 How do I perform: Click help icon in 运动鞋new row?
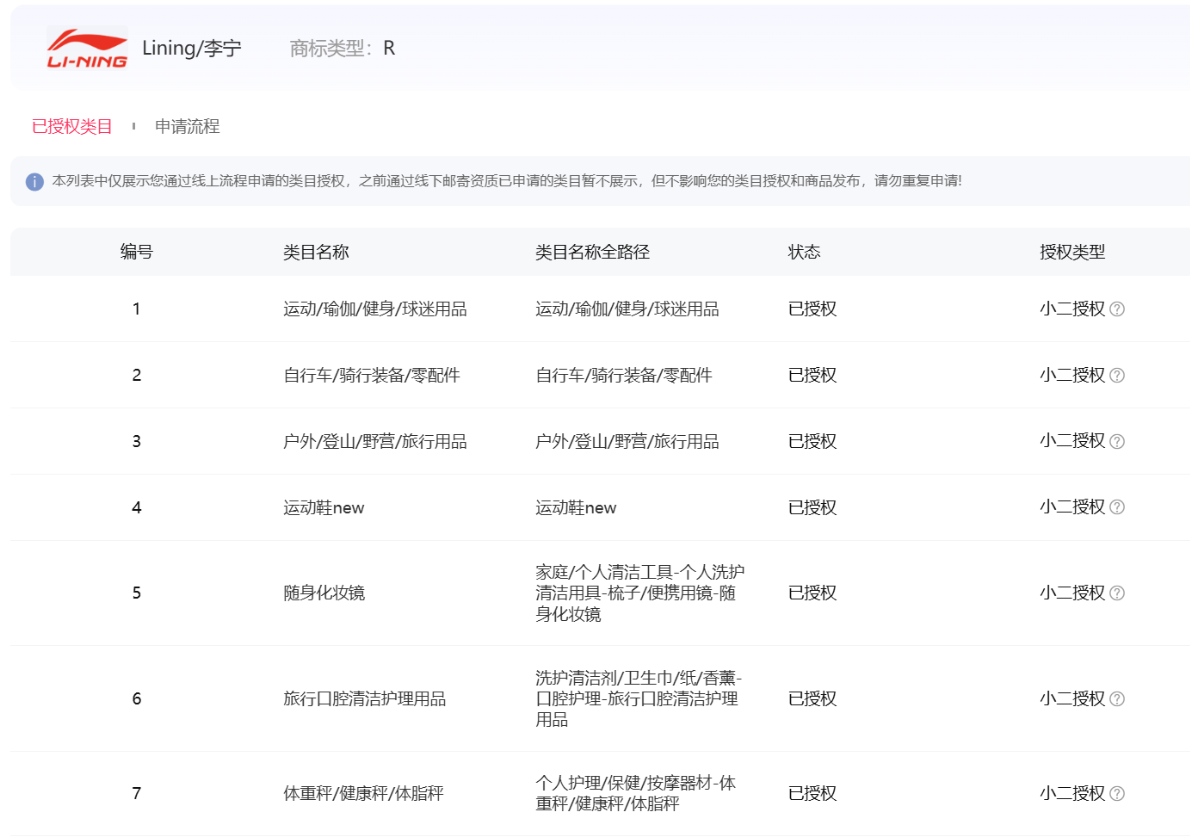coord(1117,508)
